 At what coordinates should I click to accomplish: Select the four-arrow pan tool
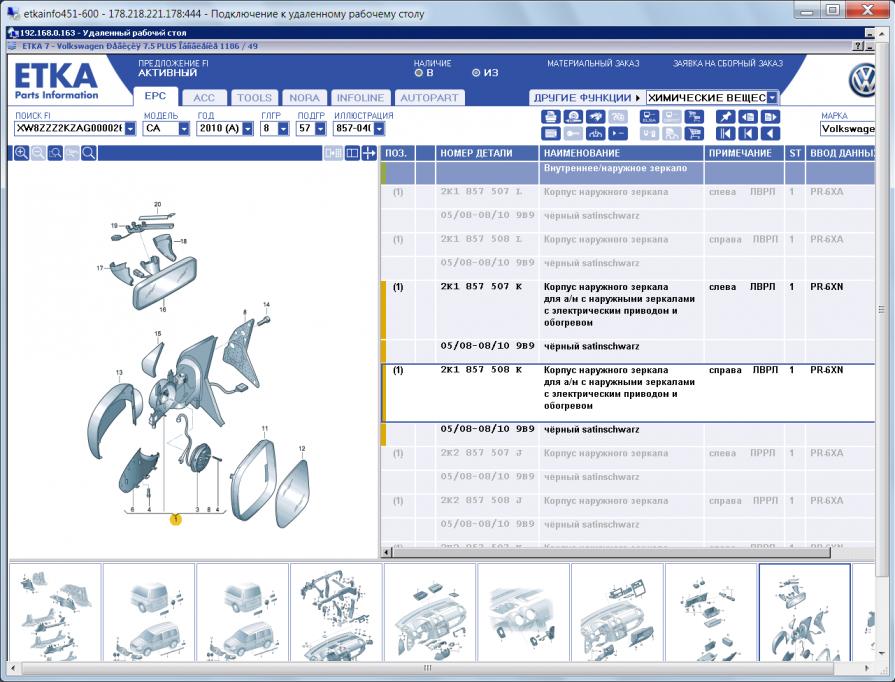pos(369,153)
